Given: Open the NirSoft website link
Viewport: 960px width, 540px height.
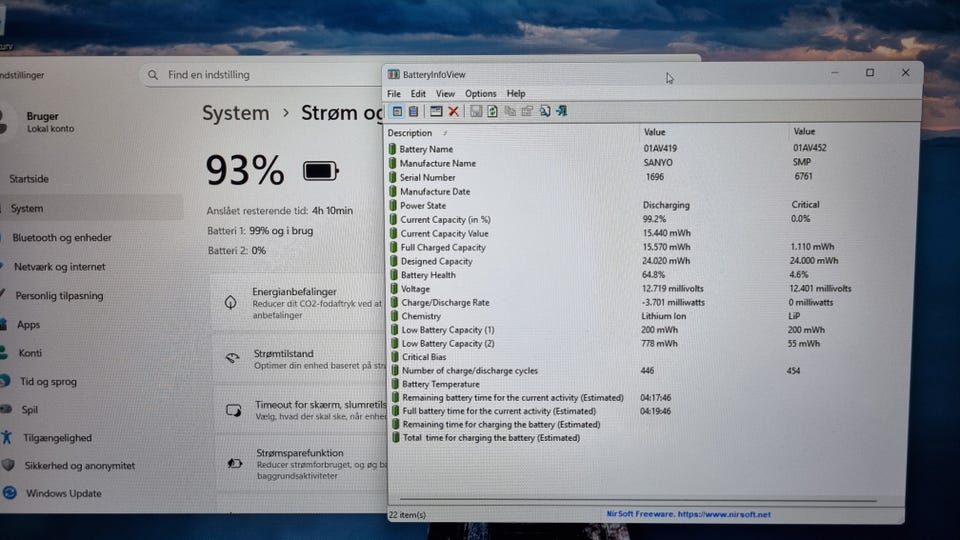Looking at the screenshot, I should point(689,514).
